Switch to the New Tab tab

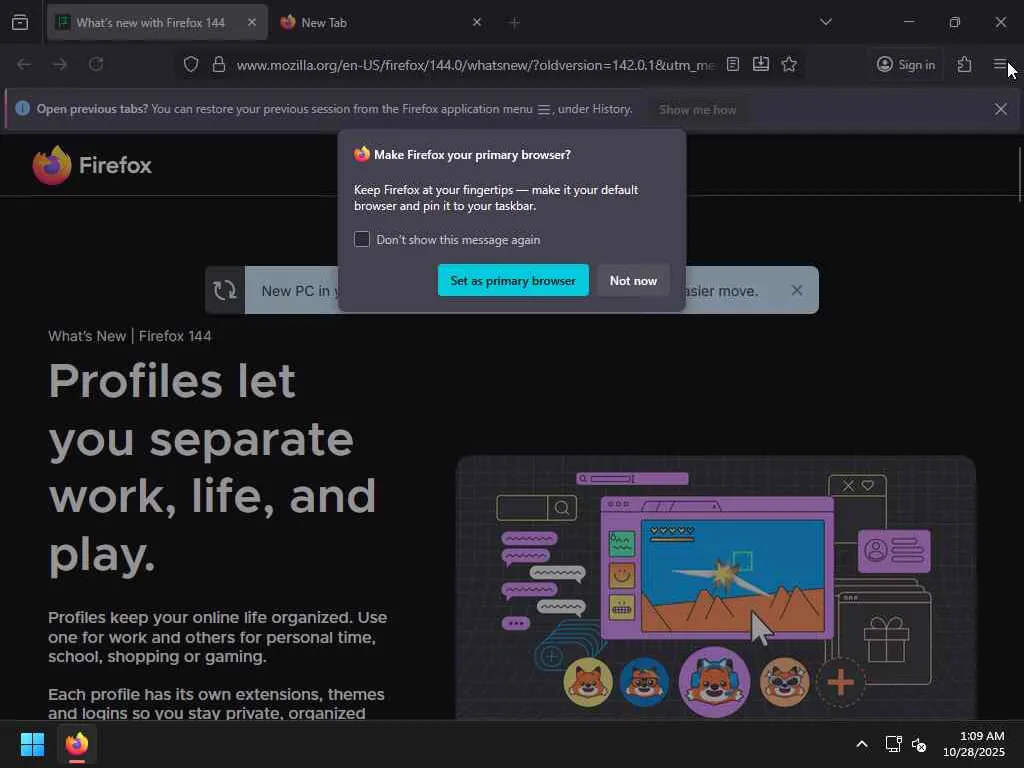coord(381,22)
